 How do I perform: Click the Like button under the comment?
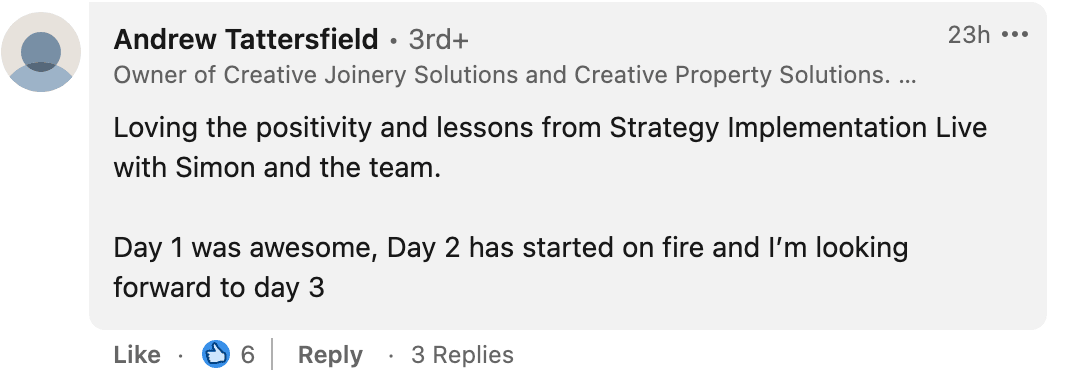[x=137, y=355]
